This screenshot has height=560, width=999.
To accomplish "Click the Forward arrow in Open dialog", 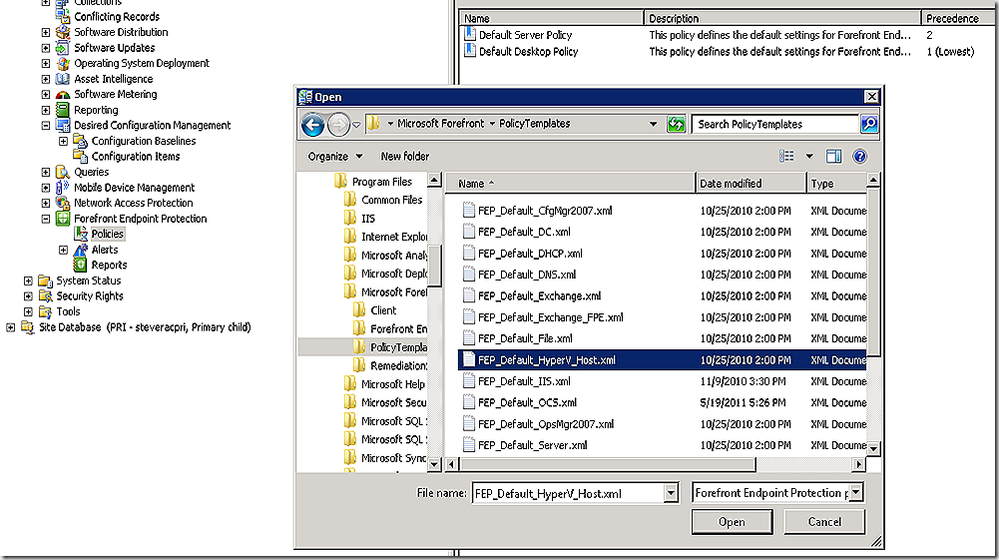I will click(x=339, y=124).
